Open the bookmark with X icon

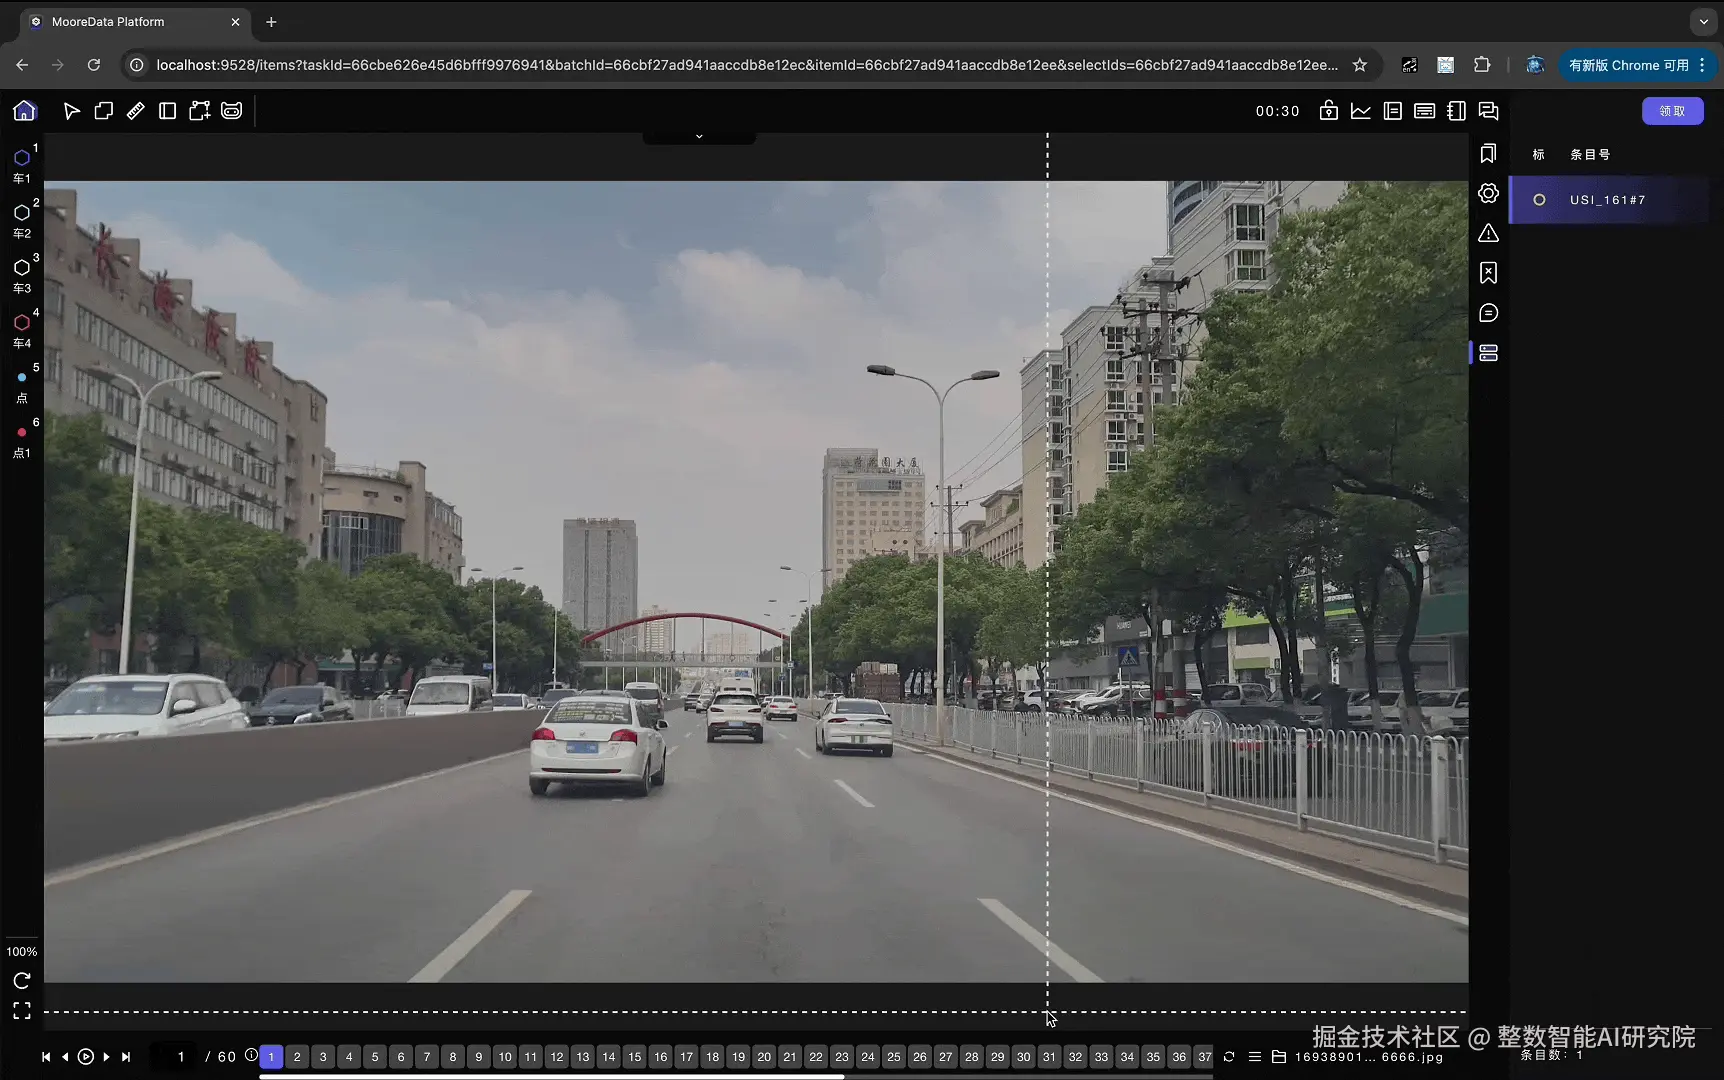point(1488,273)
